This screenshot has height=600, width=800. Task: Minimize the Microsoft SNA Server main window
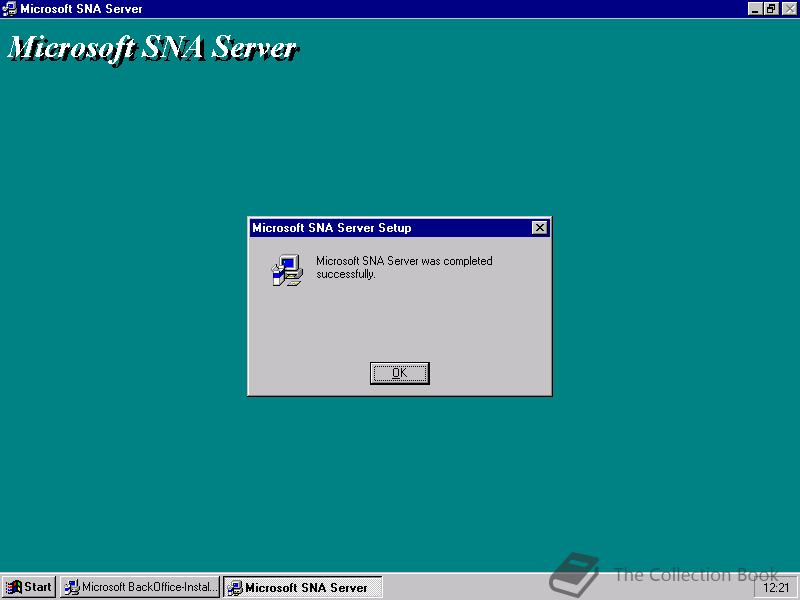[x=755, y=9]
